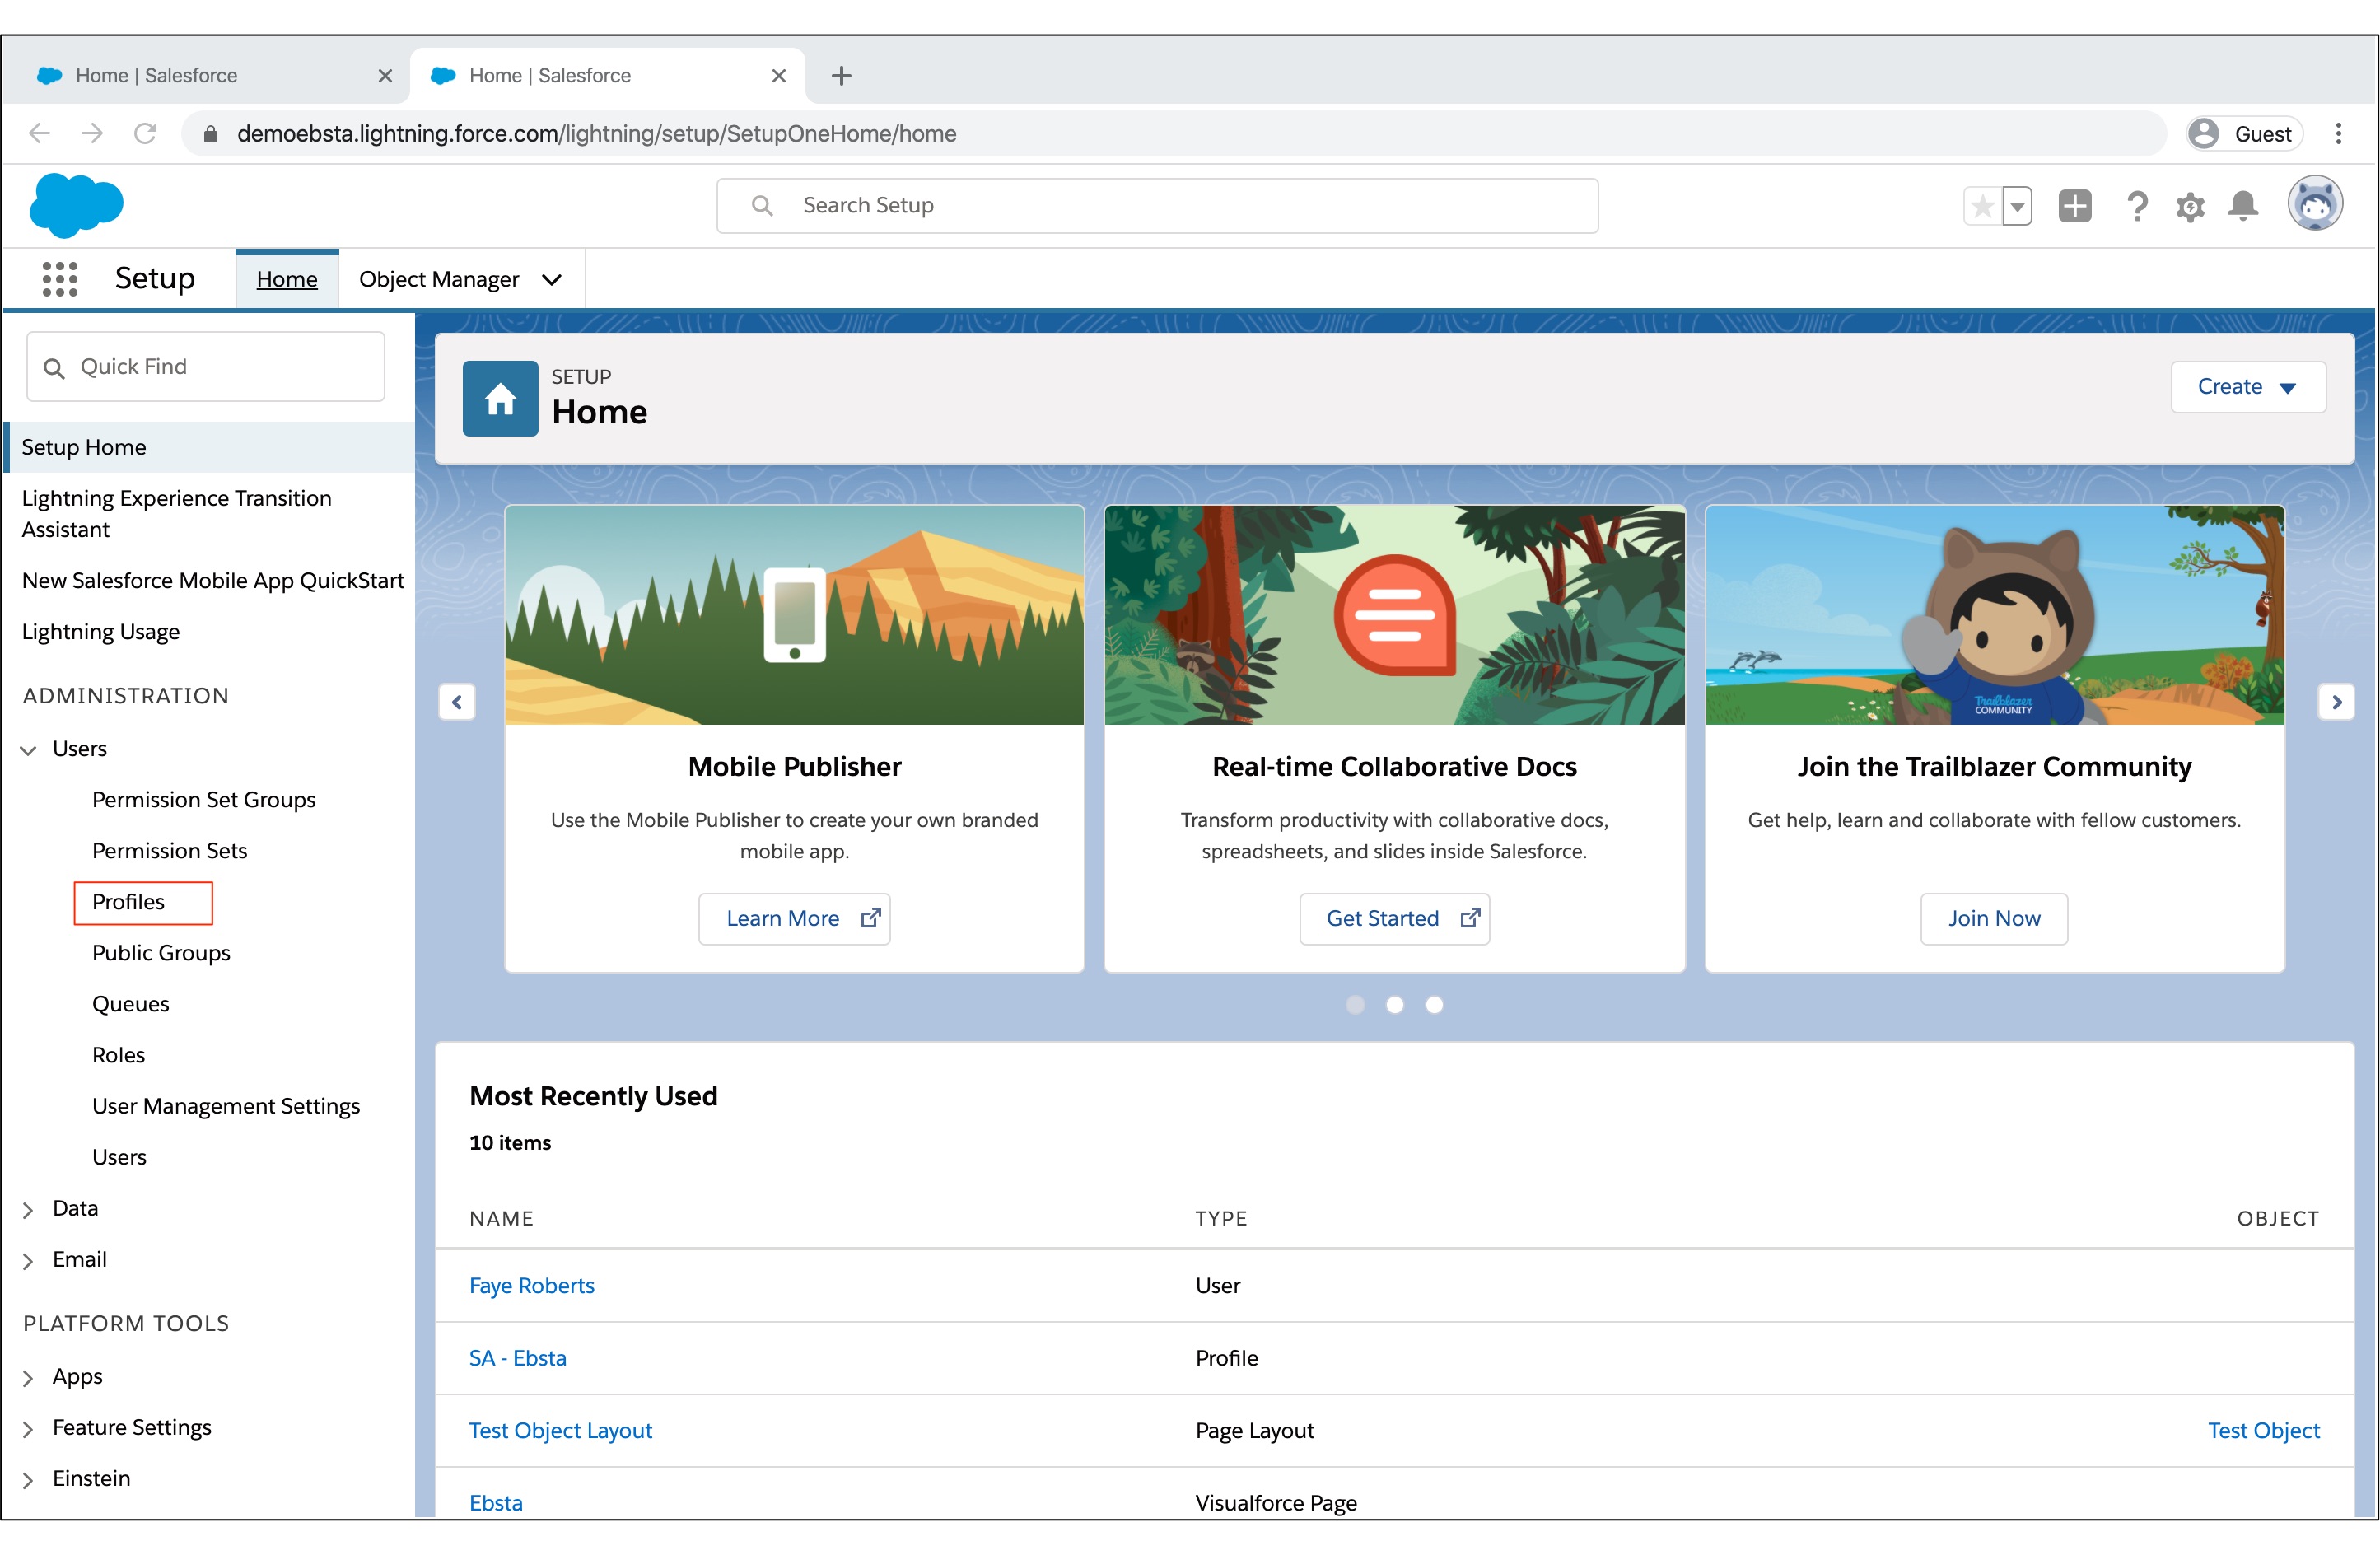Select the first carousel page dot

[1355, 1005]
